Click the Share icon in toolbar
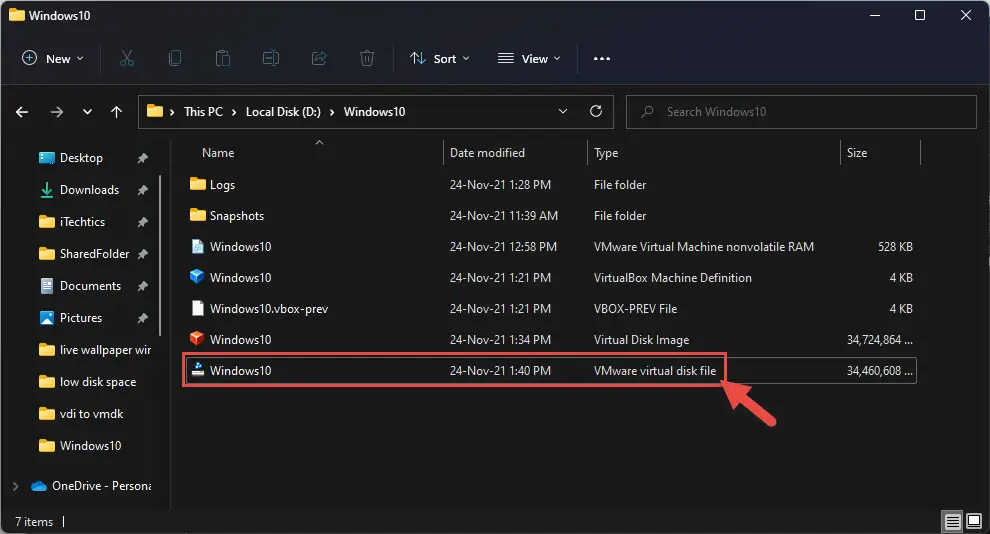The height and width of the screenshot is (534, 990). point(319,59)
